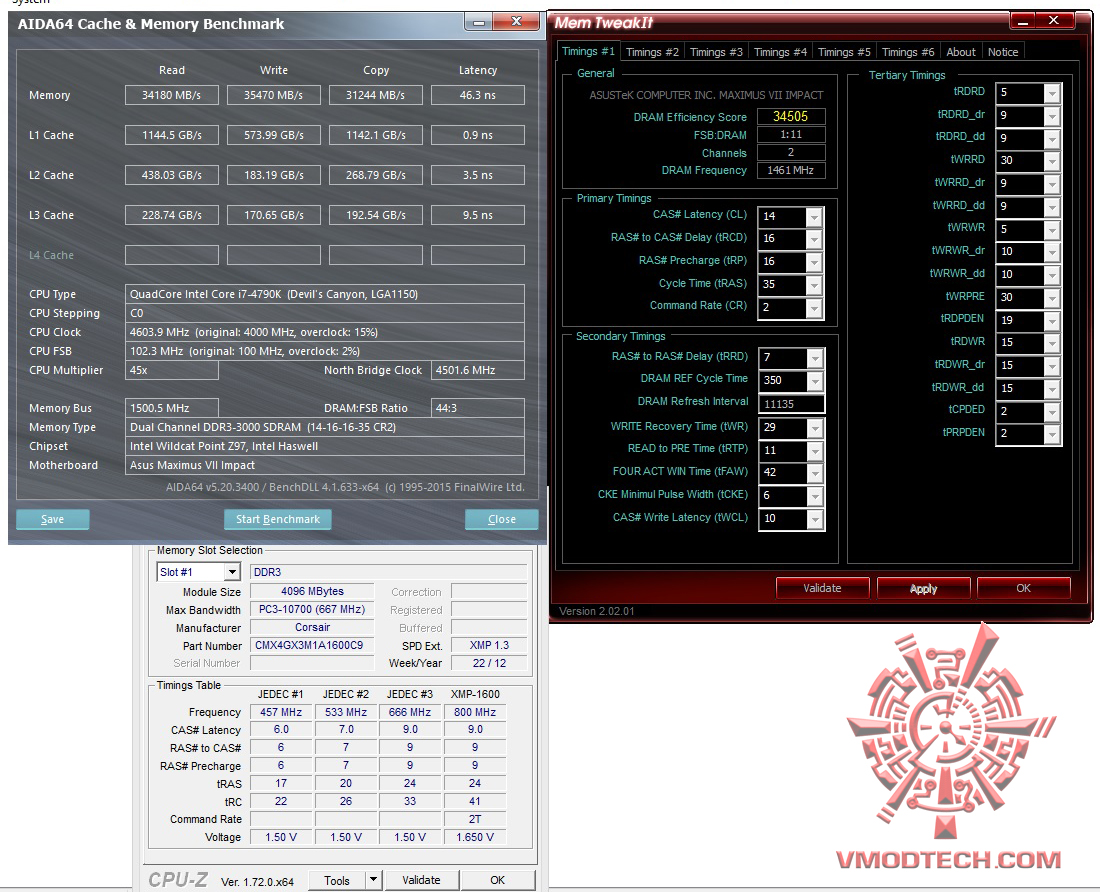
Task: Click CPU Type field QuadCore Intel Core i7-4790K
Action: point(325,294)
